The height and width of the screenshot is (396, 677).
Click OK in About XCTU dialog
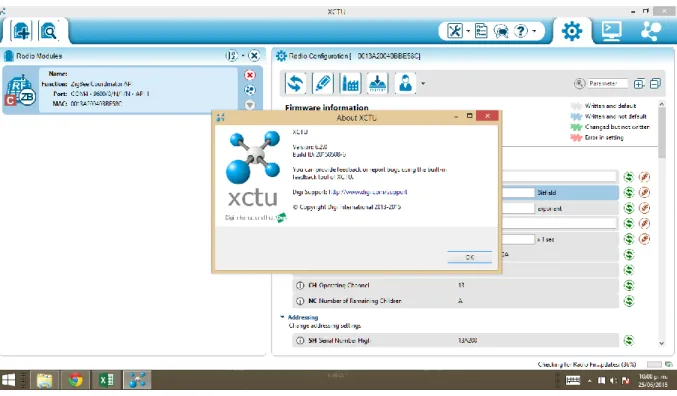click(470, 257)
